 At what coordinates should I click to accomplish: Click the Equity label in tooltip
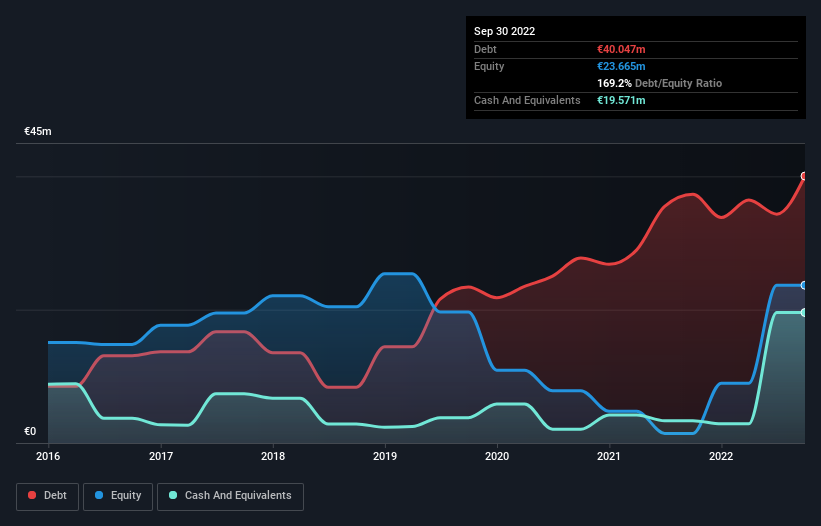[489, 66]
